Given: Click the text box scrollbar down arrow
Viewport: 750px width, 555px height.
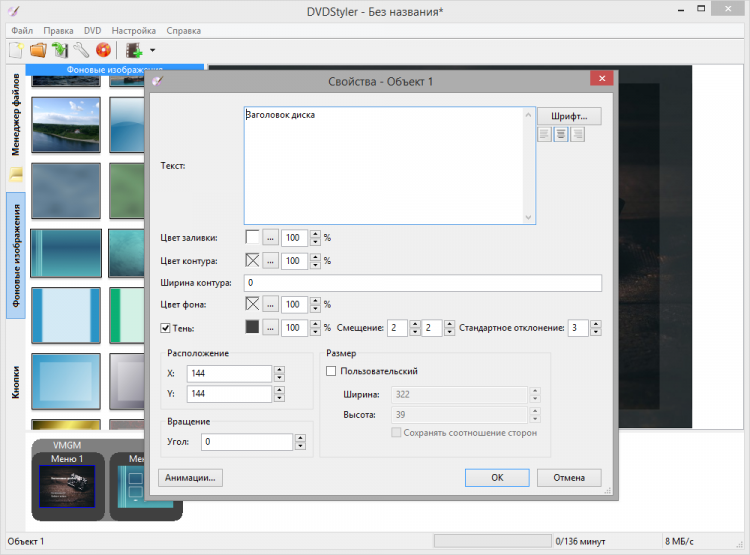Looking at the screenshot, I should (528, 217).
